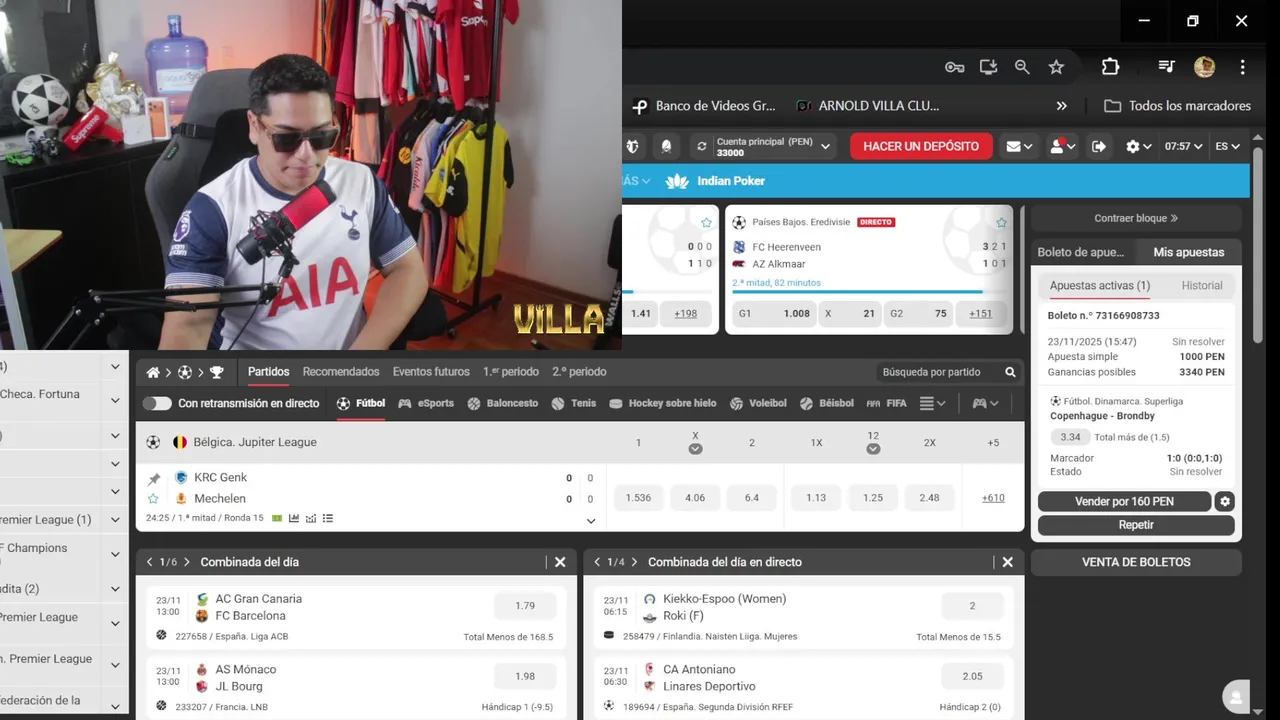Viewport: 1280px width, 720px height.
Task: Click the HACER UN DEPÓSITO button
Action: coord(921,146)
